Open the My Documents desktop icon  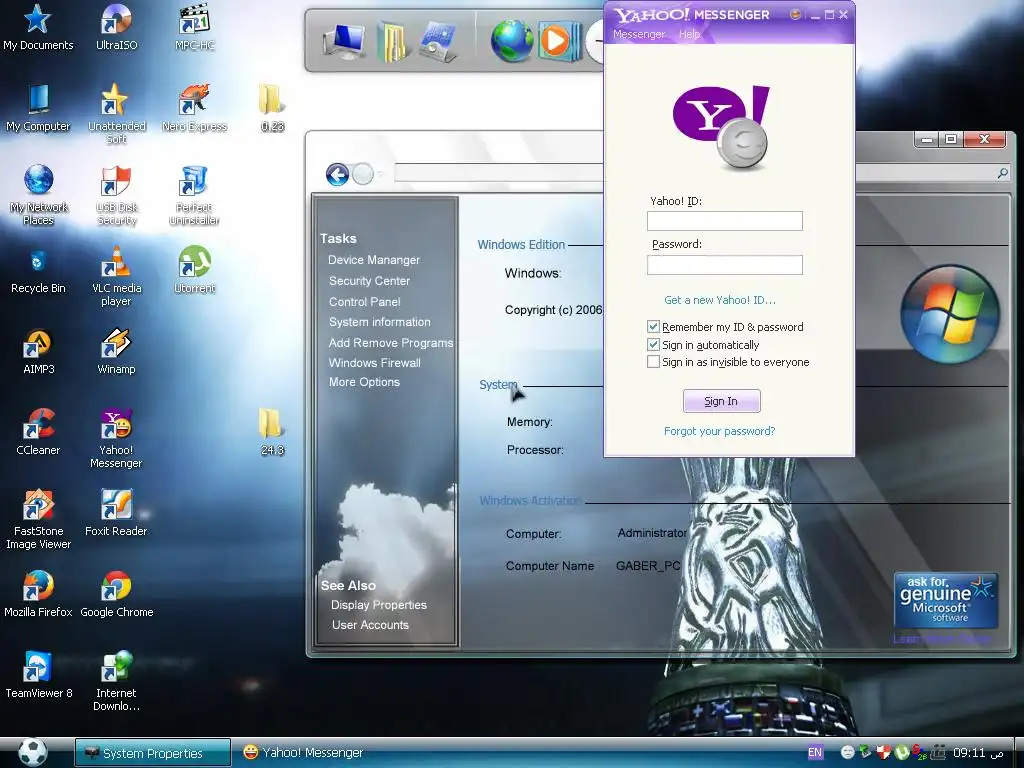pyautogui.click(x=38, y=27)
